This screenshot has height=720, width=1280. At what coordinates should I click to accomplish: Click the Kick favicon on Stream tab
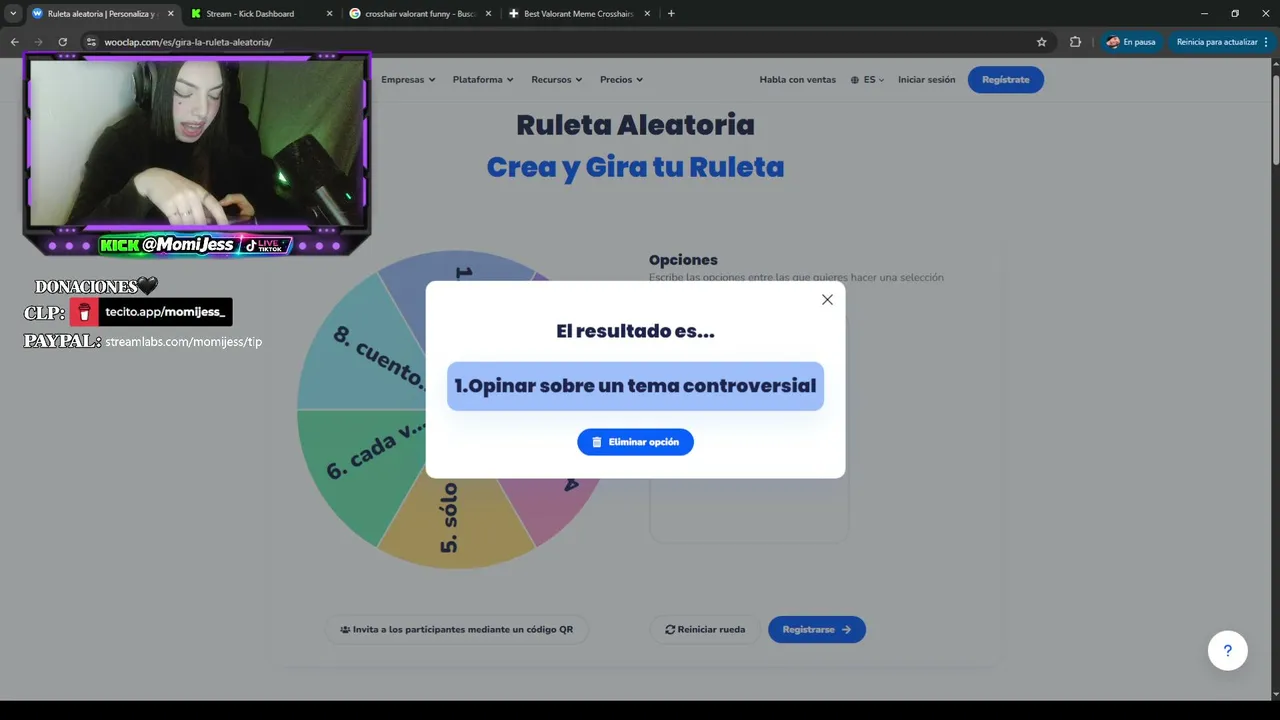point(196,14)
